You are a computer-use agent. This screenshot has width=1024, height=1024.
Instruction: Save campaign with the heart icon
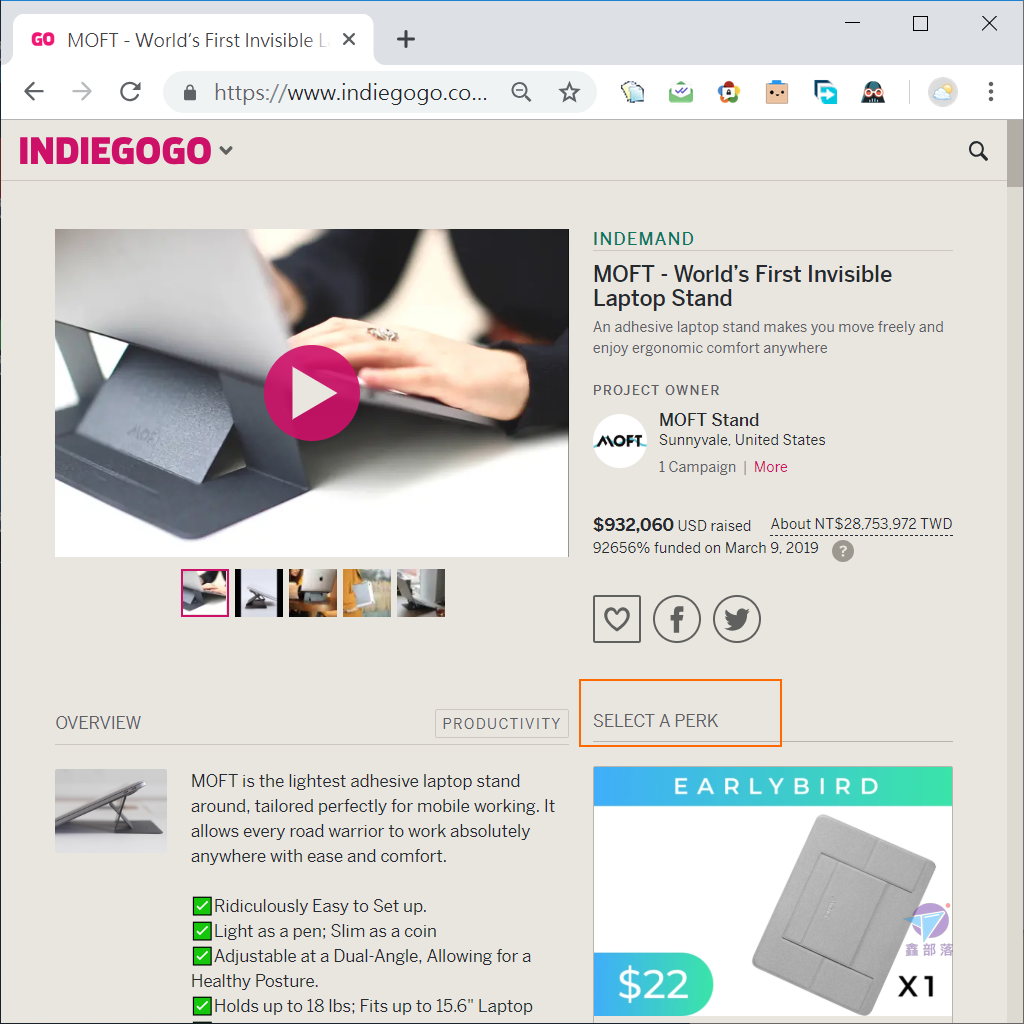tap(616, 618)
